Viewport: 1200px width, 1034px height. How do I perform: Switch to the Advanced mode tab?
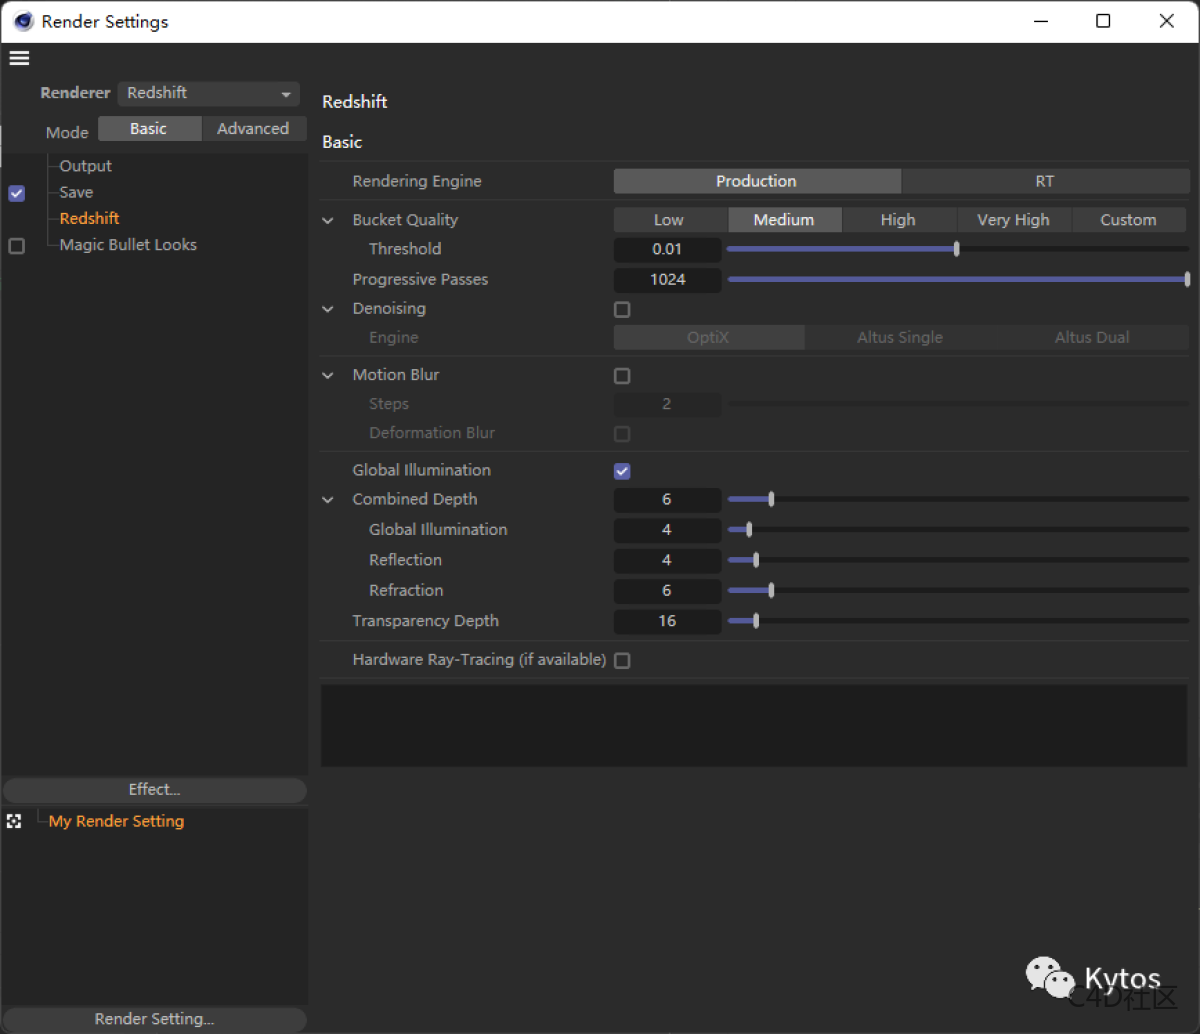(254, 128)
